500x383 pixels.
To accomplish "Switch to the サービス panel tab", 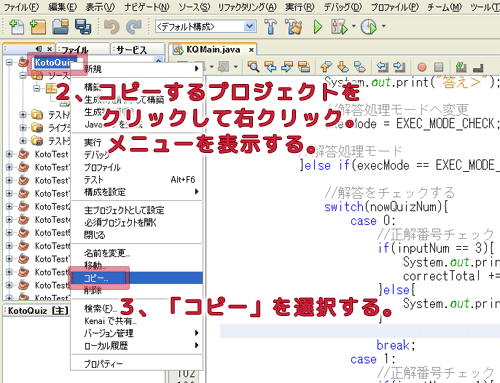I will click(138, 50).
